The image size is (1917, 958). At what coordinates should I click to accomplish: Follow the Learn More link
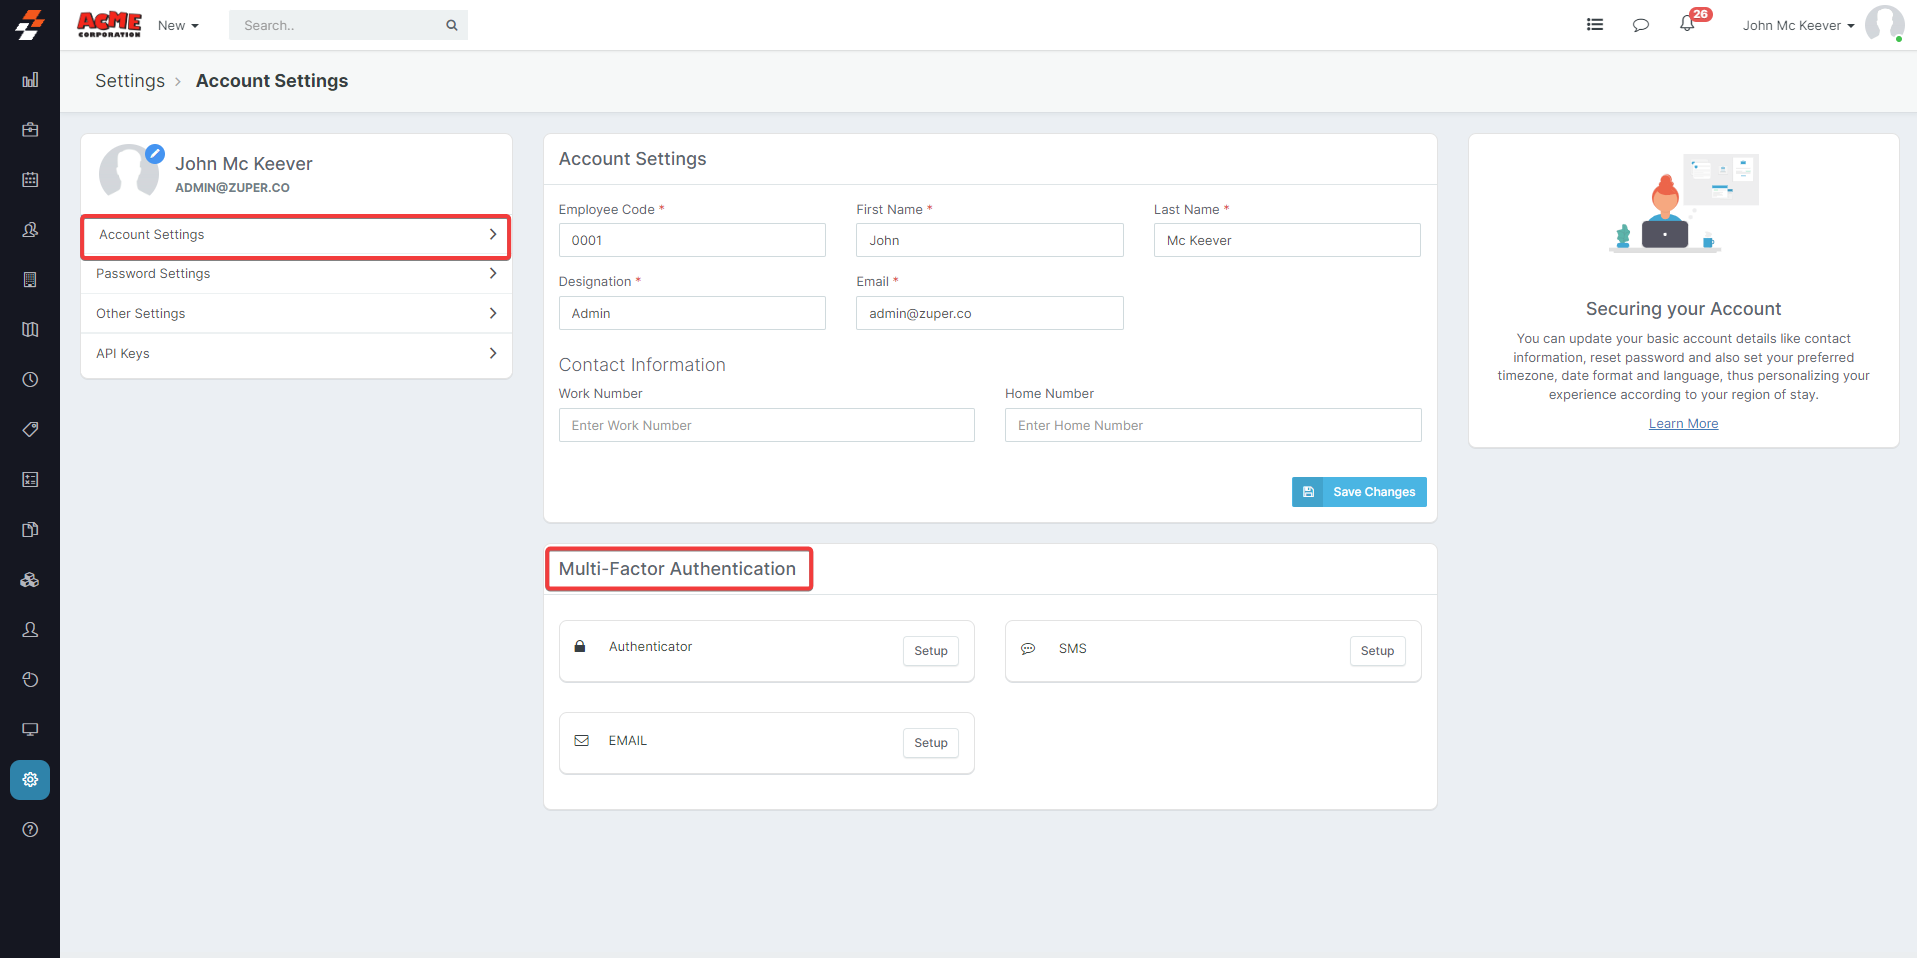point(1683,424)
